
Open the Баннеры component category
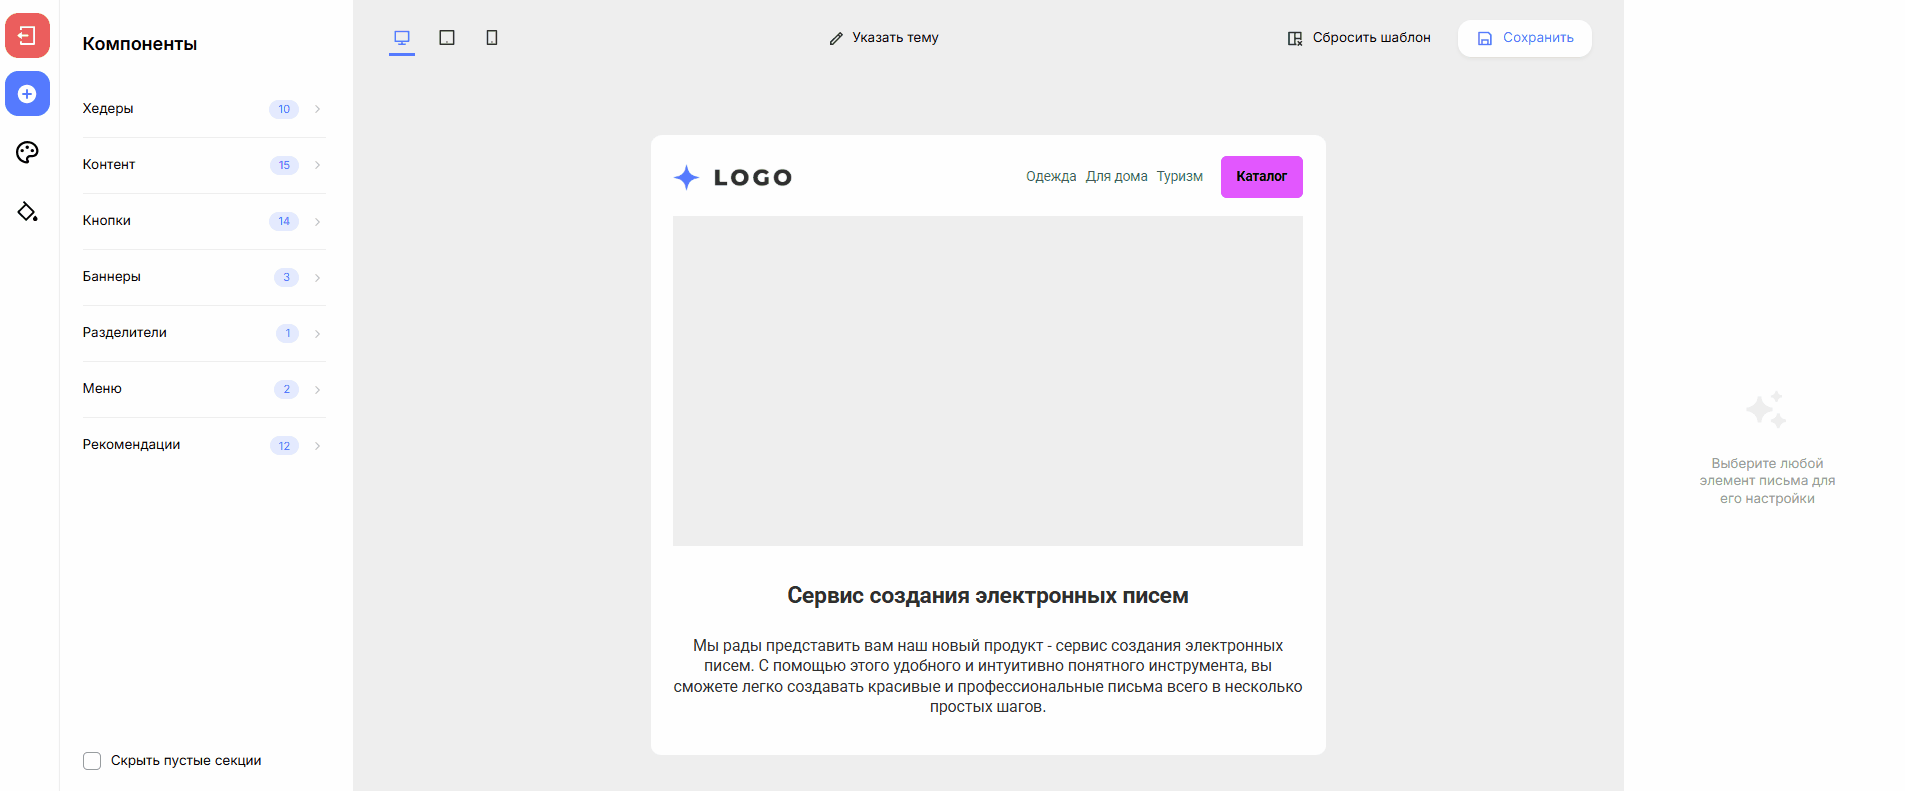coord(112,277)
